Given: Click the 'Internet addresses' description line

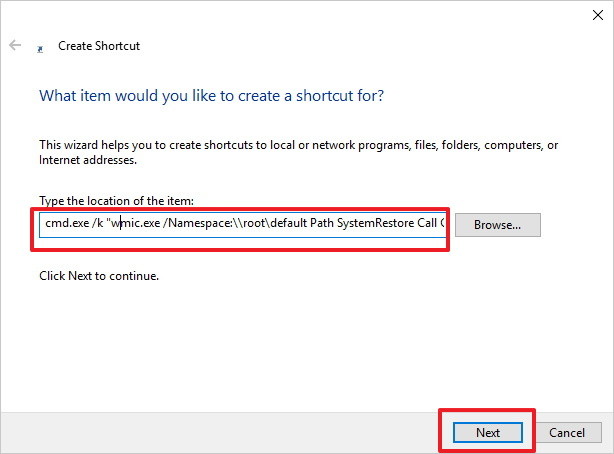Looking at the screenshot, I should 87,159.
